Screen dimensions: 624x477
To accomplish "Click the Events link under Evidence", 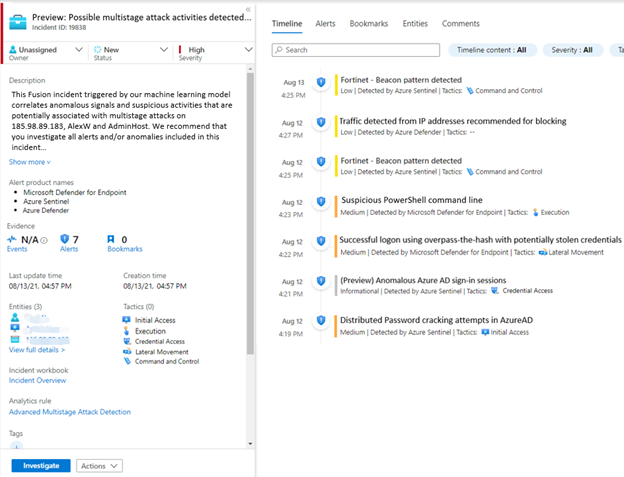I will (x=17, y=249).
